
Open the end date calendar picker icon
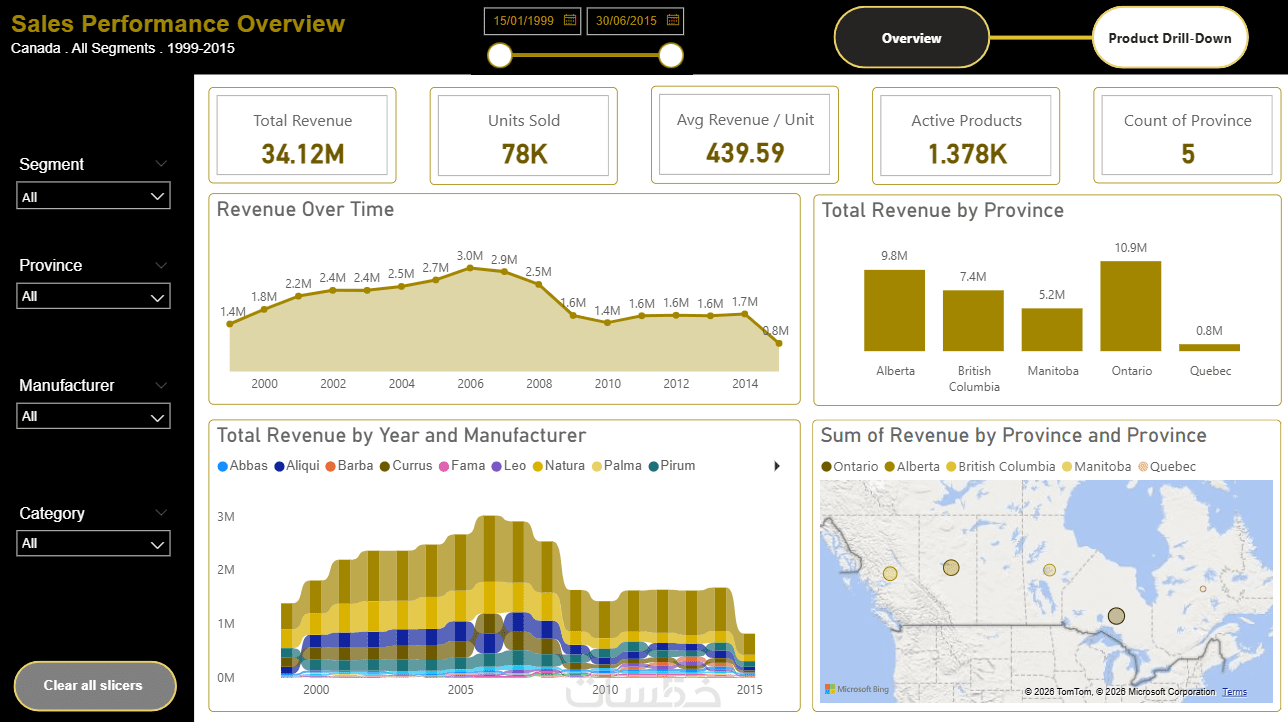click(x=673, y=19)
